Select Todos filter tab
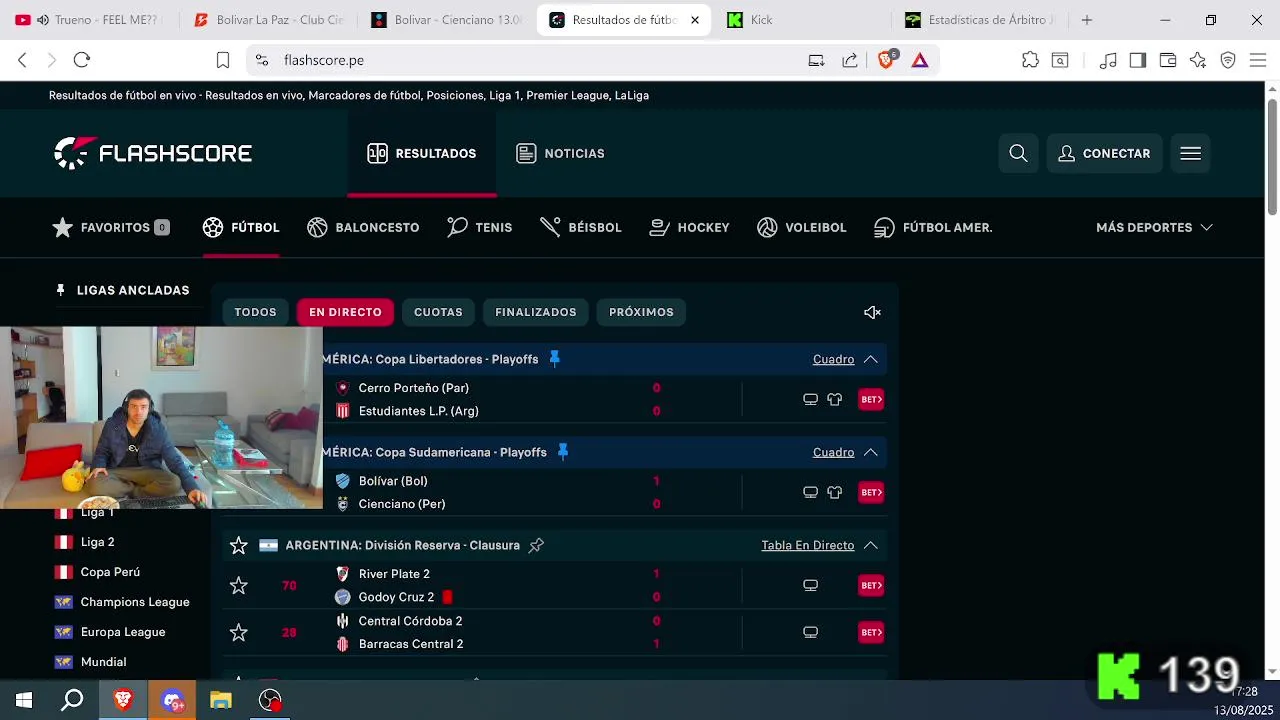The image size is (1280, 720). point(255,312)
